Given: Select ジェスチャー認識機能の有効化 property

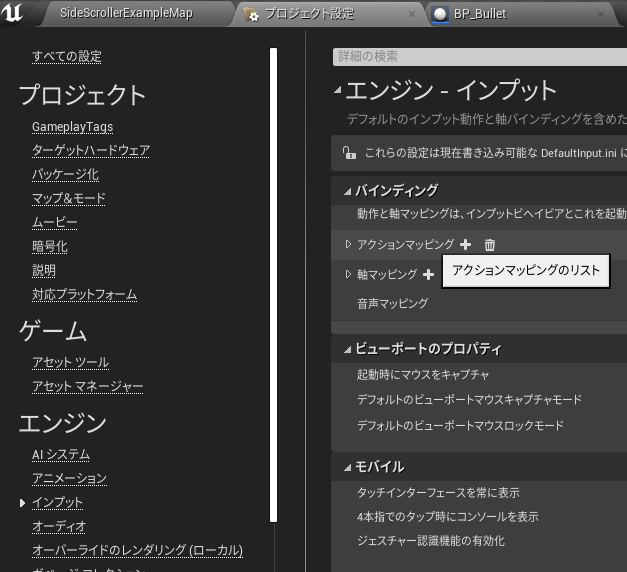Looking at the screenshot, I should (x=431, y=541).
